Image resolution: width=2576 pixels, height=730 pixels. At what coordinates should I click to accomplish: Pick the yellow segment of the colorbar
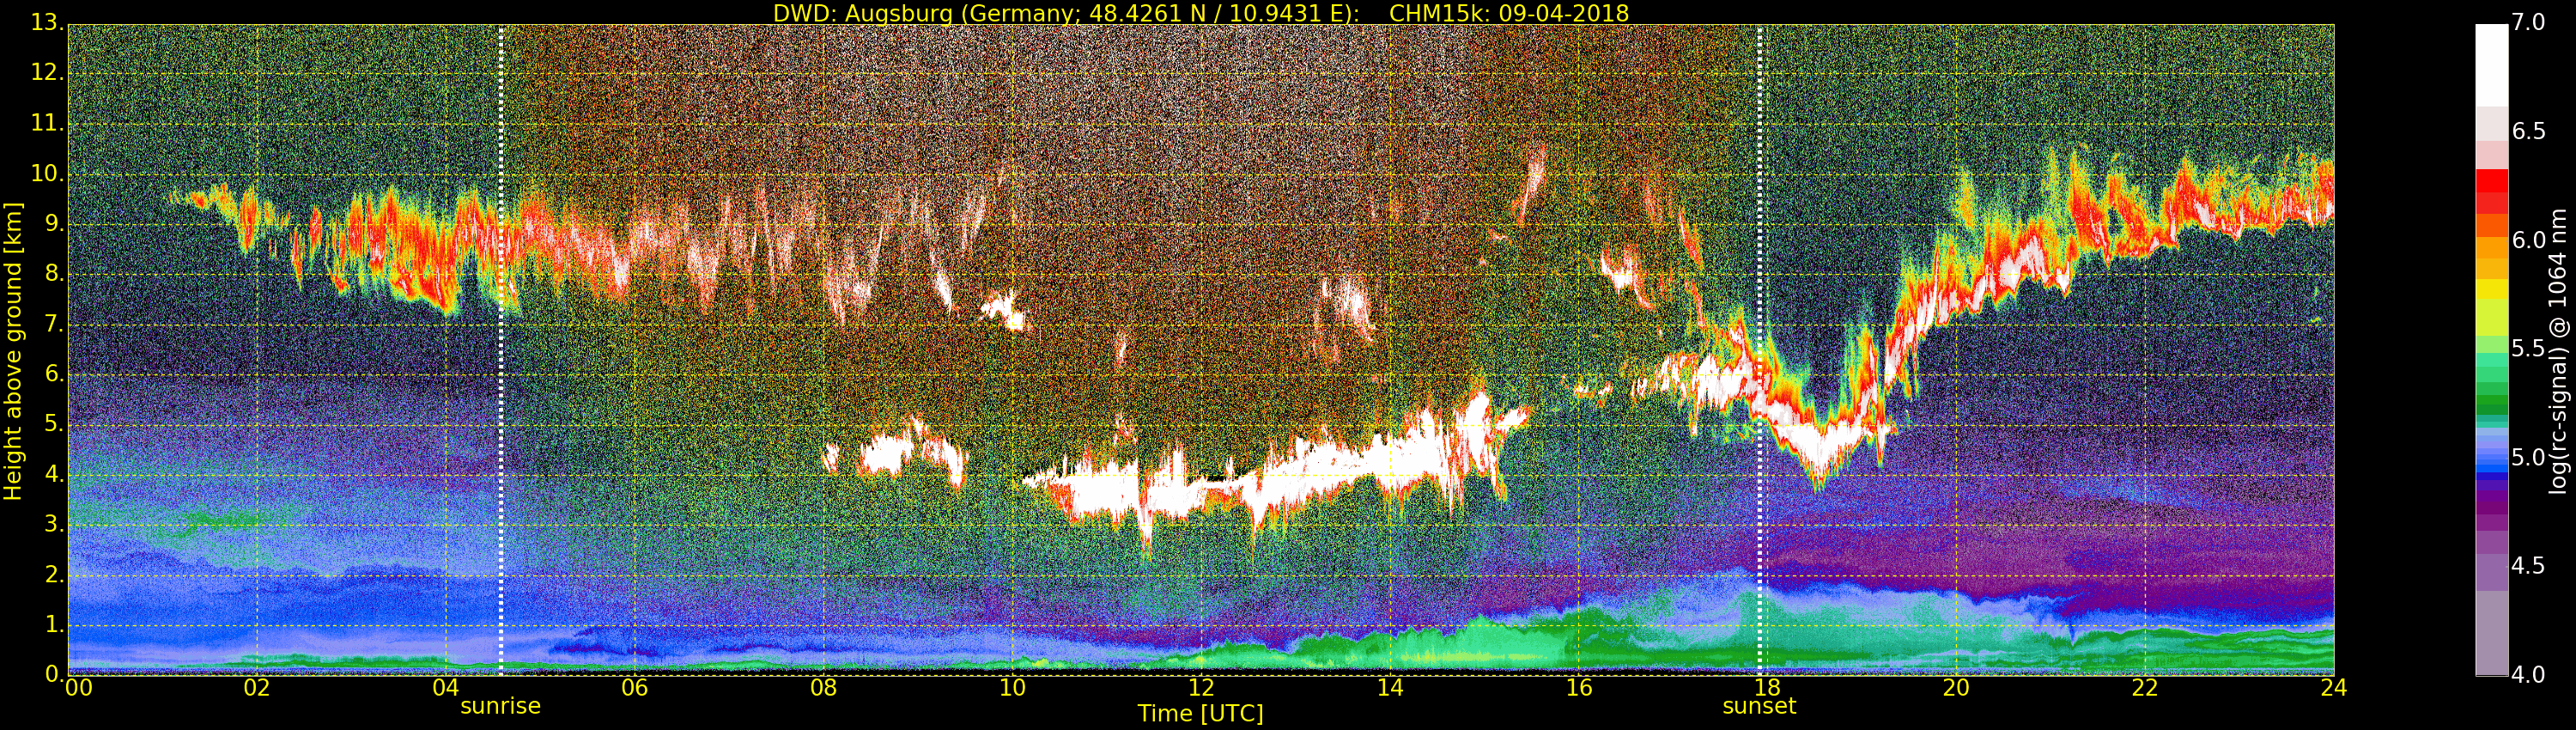(x=2491, y=289)
